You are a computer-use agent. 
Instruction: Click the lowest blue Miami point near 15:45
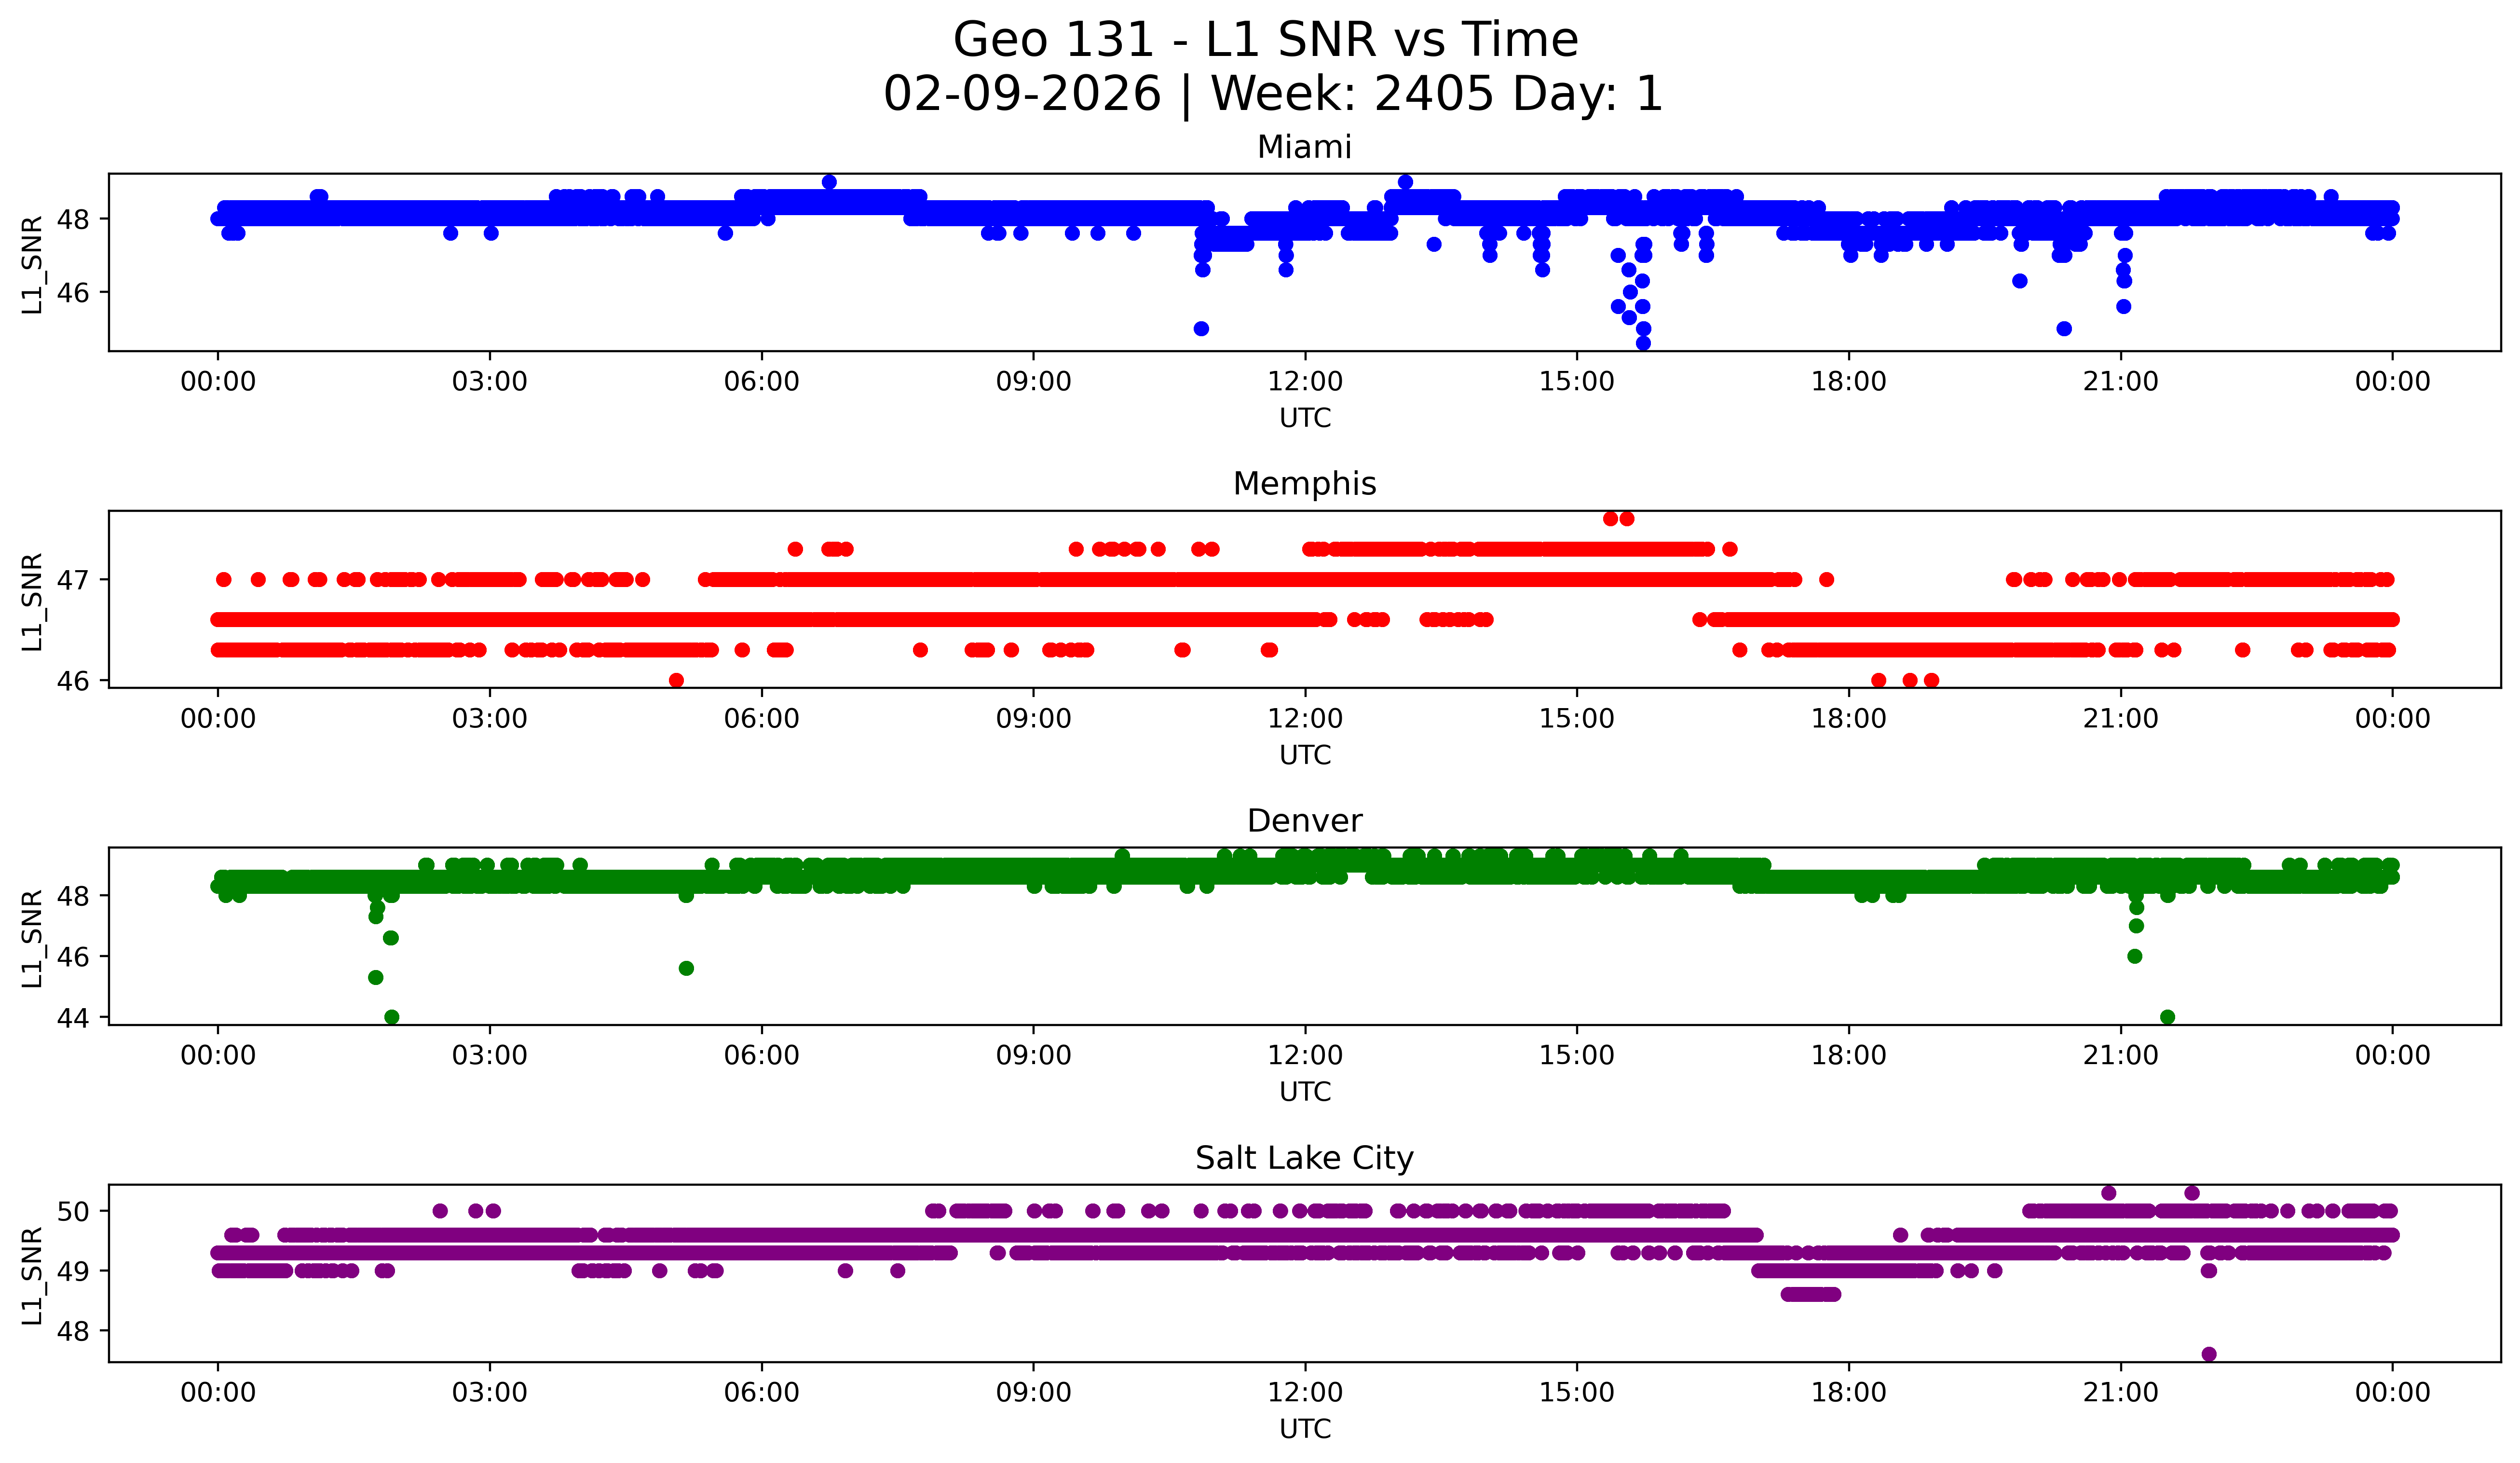(1643, 343)
